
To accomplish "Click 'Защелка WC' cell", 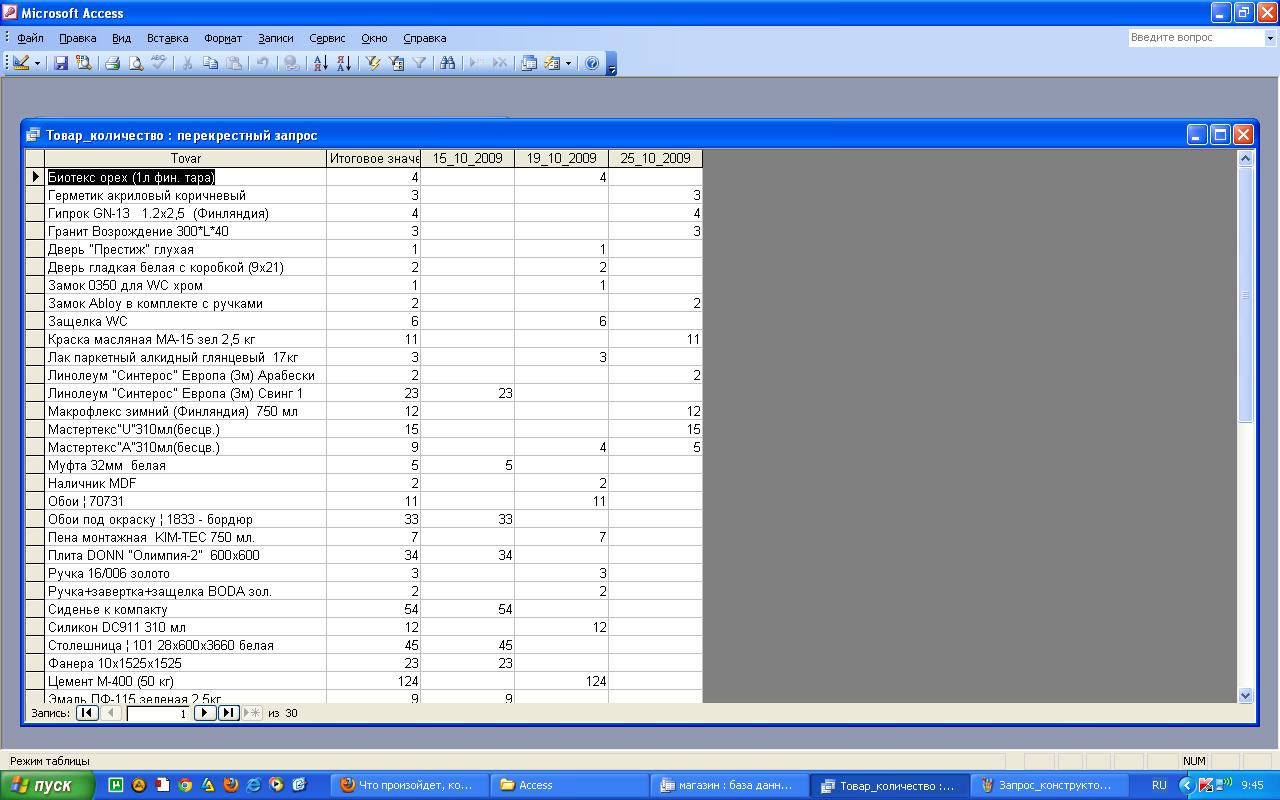I will [x=185, y=321].
